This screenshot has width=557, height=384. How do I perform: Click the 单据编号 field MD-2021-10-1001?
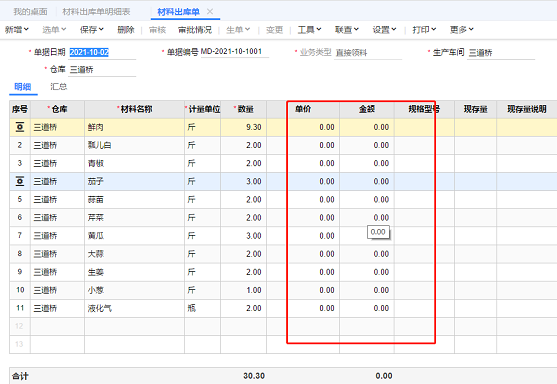point(235,52)
